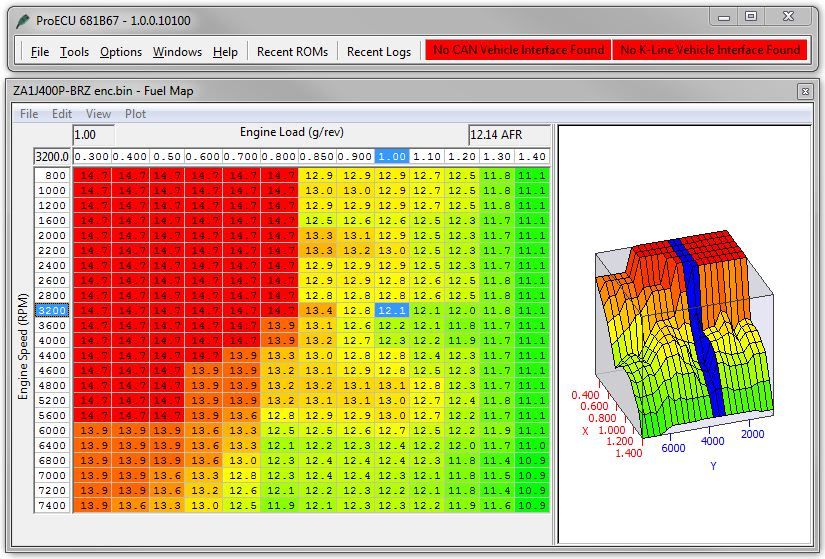Screen dimensions: 825x559
Task: Open the Plot menu in Fuel Map window
Action: click(135, 114)
